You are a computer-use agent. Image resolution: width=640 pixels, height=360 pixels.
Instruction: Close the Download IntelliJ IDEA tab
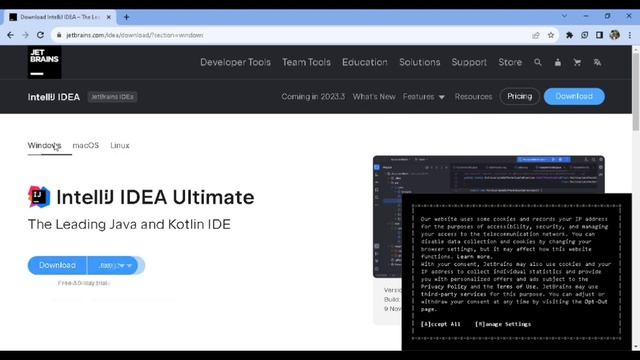tap(109, 17)
